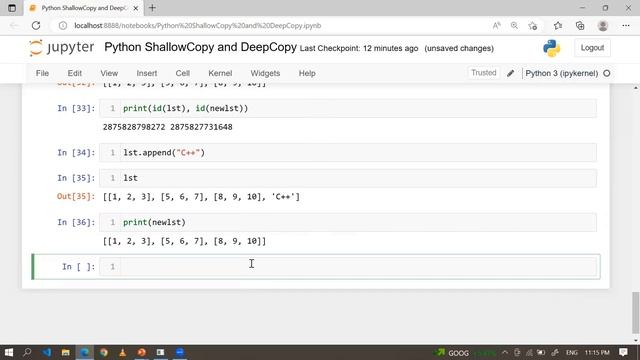Open the Collections icon
The image size is (640, 360).
(580, 25)
